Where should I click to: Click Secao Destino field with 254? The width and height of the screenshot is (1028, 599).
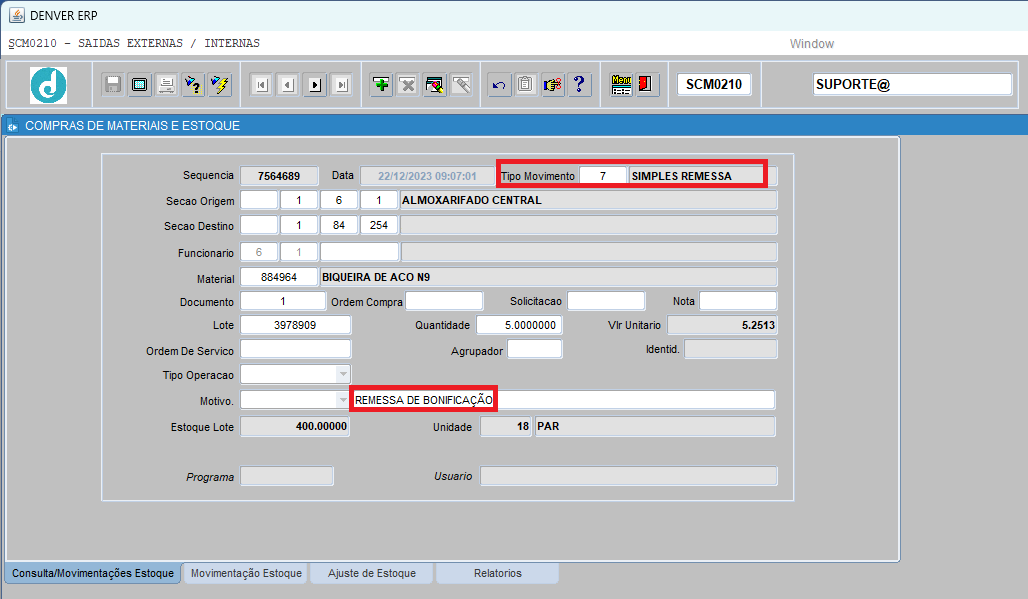(x=379, y=225)
